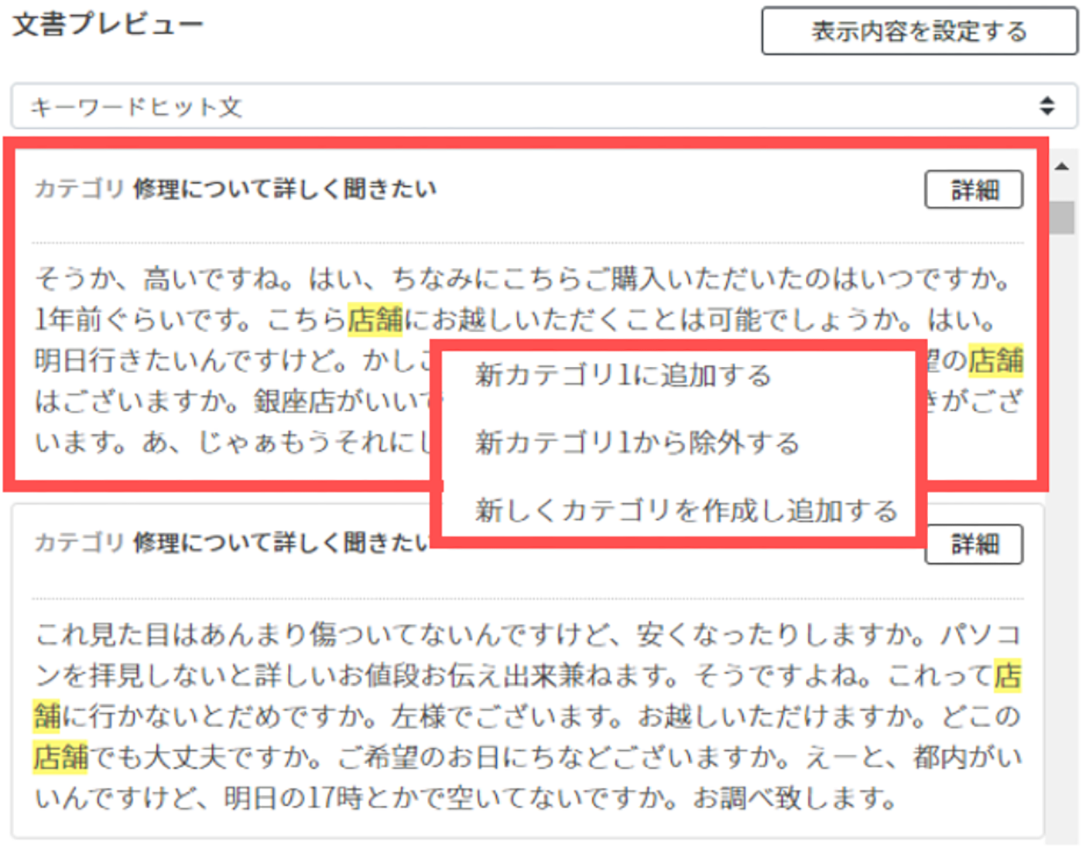Image resolution: width=1086 pixels, height=850 pixels.
Task: Click the second card's カテゴリ heading text
Action: click(232, 542)
